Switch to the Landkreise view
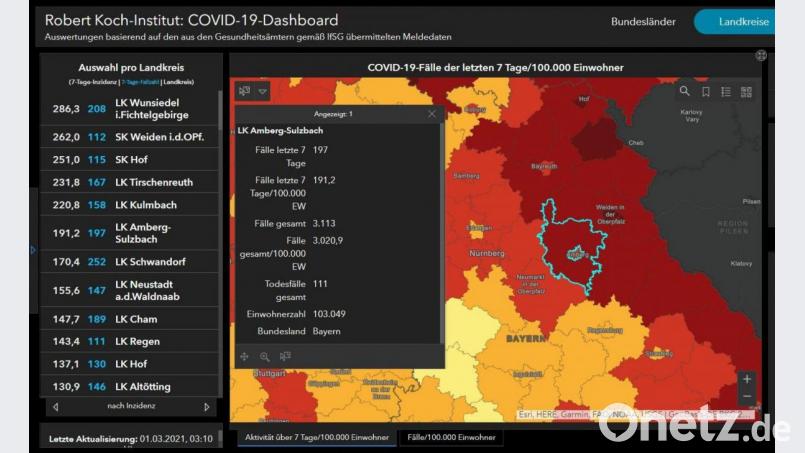 (x=735, y=22)
